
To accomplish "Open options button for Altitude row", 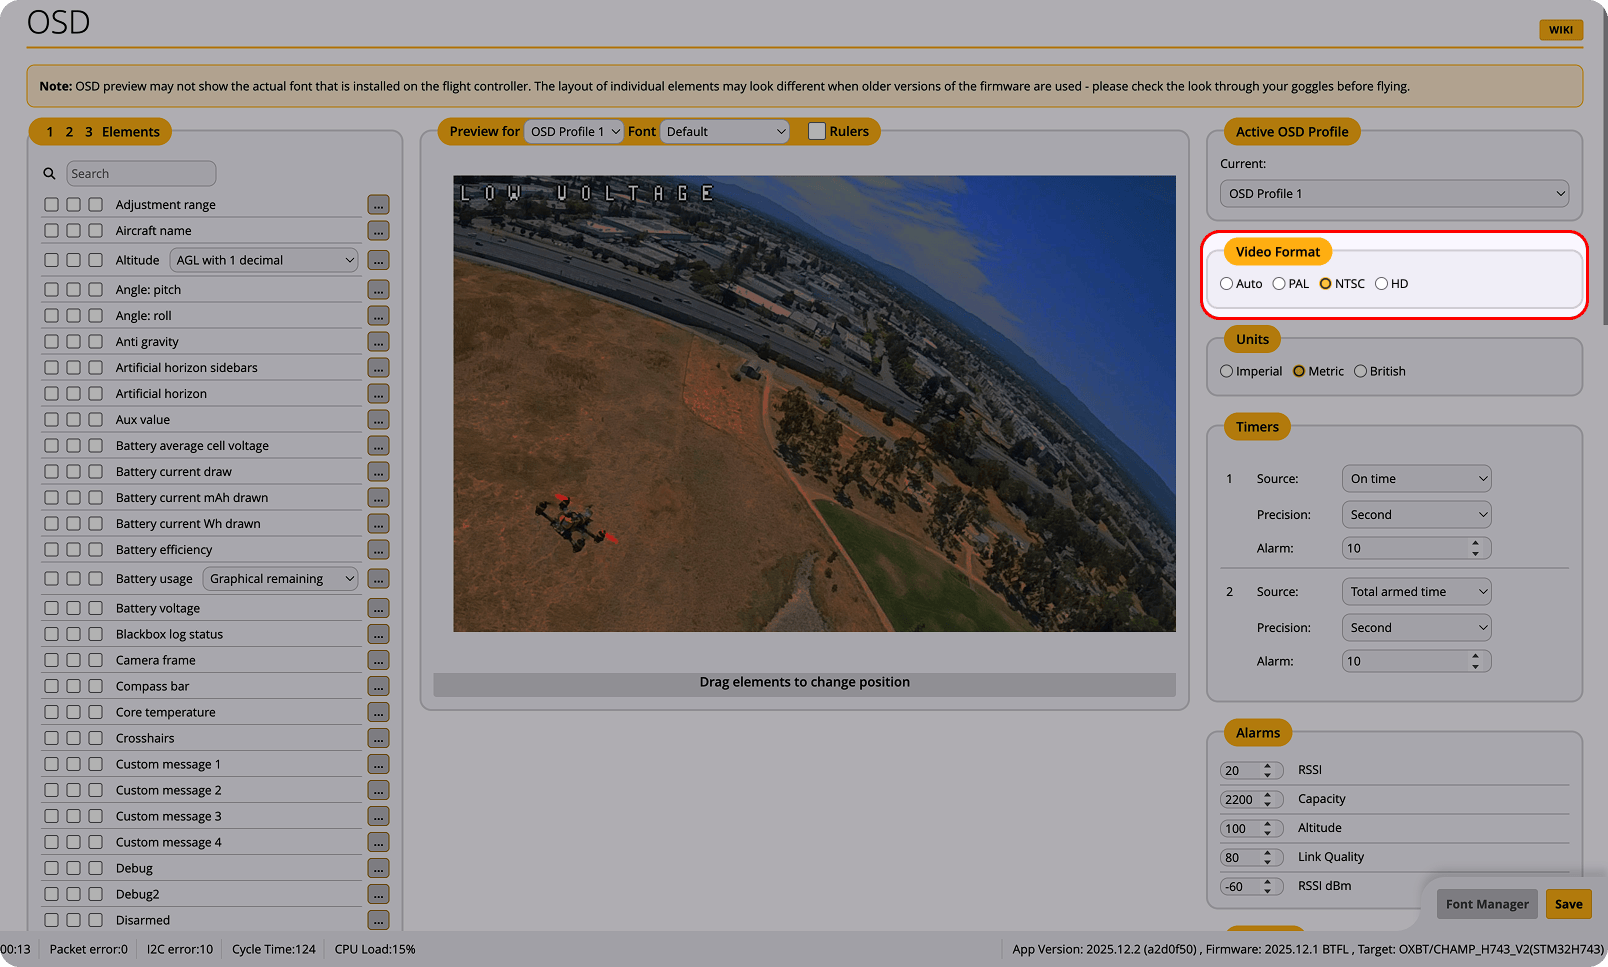I will [378, 260].
